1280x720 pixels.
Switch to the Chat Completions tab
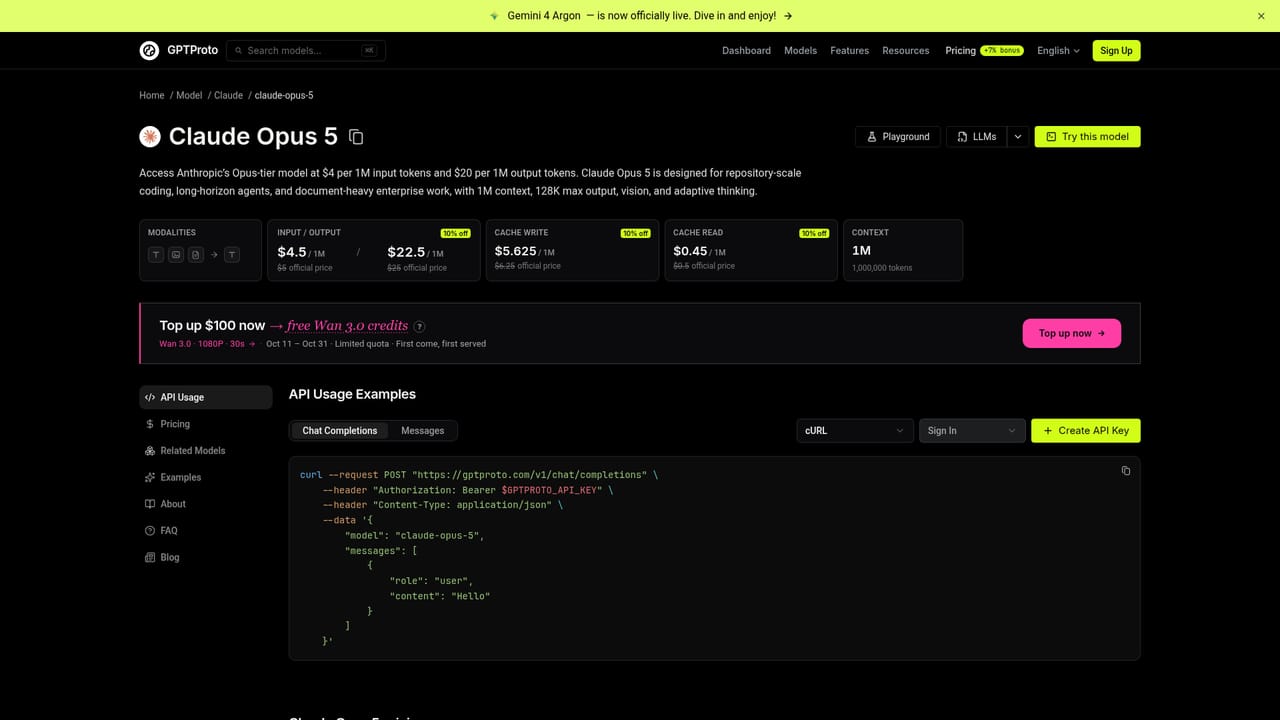pos(340,431)
